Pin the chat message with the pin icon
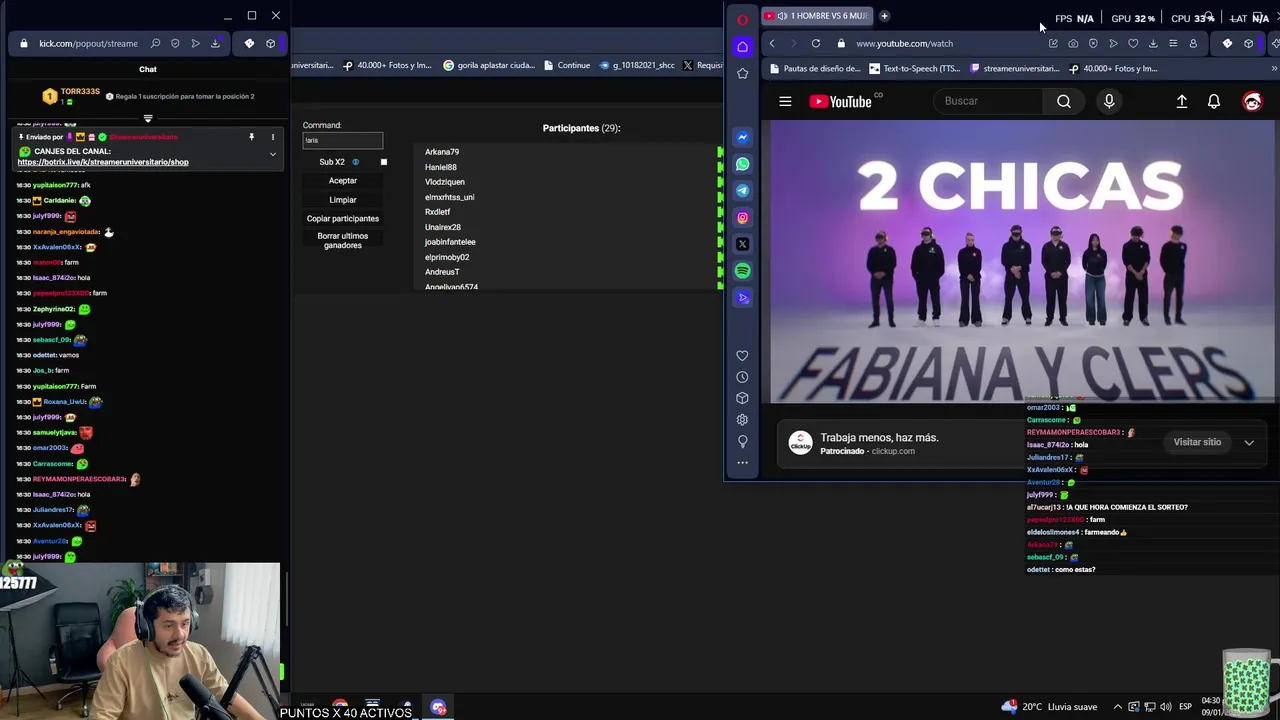Image resolution: width=1280 pixels, height=720 pixels. point(251,137)
